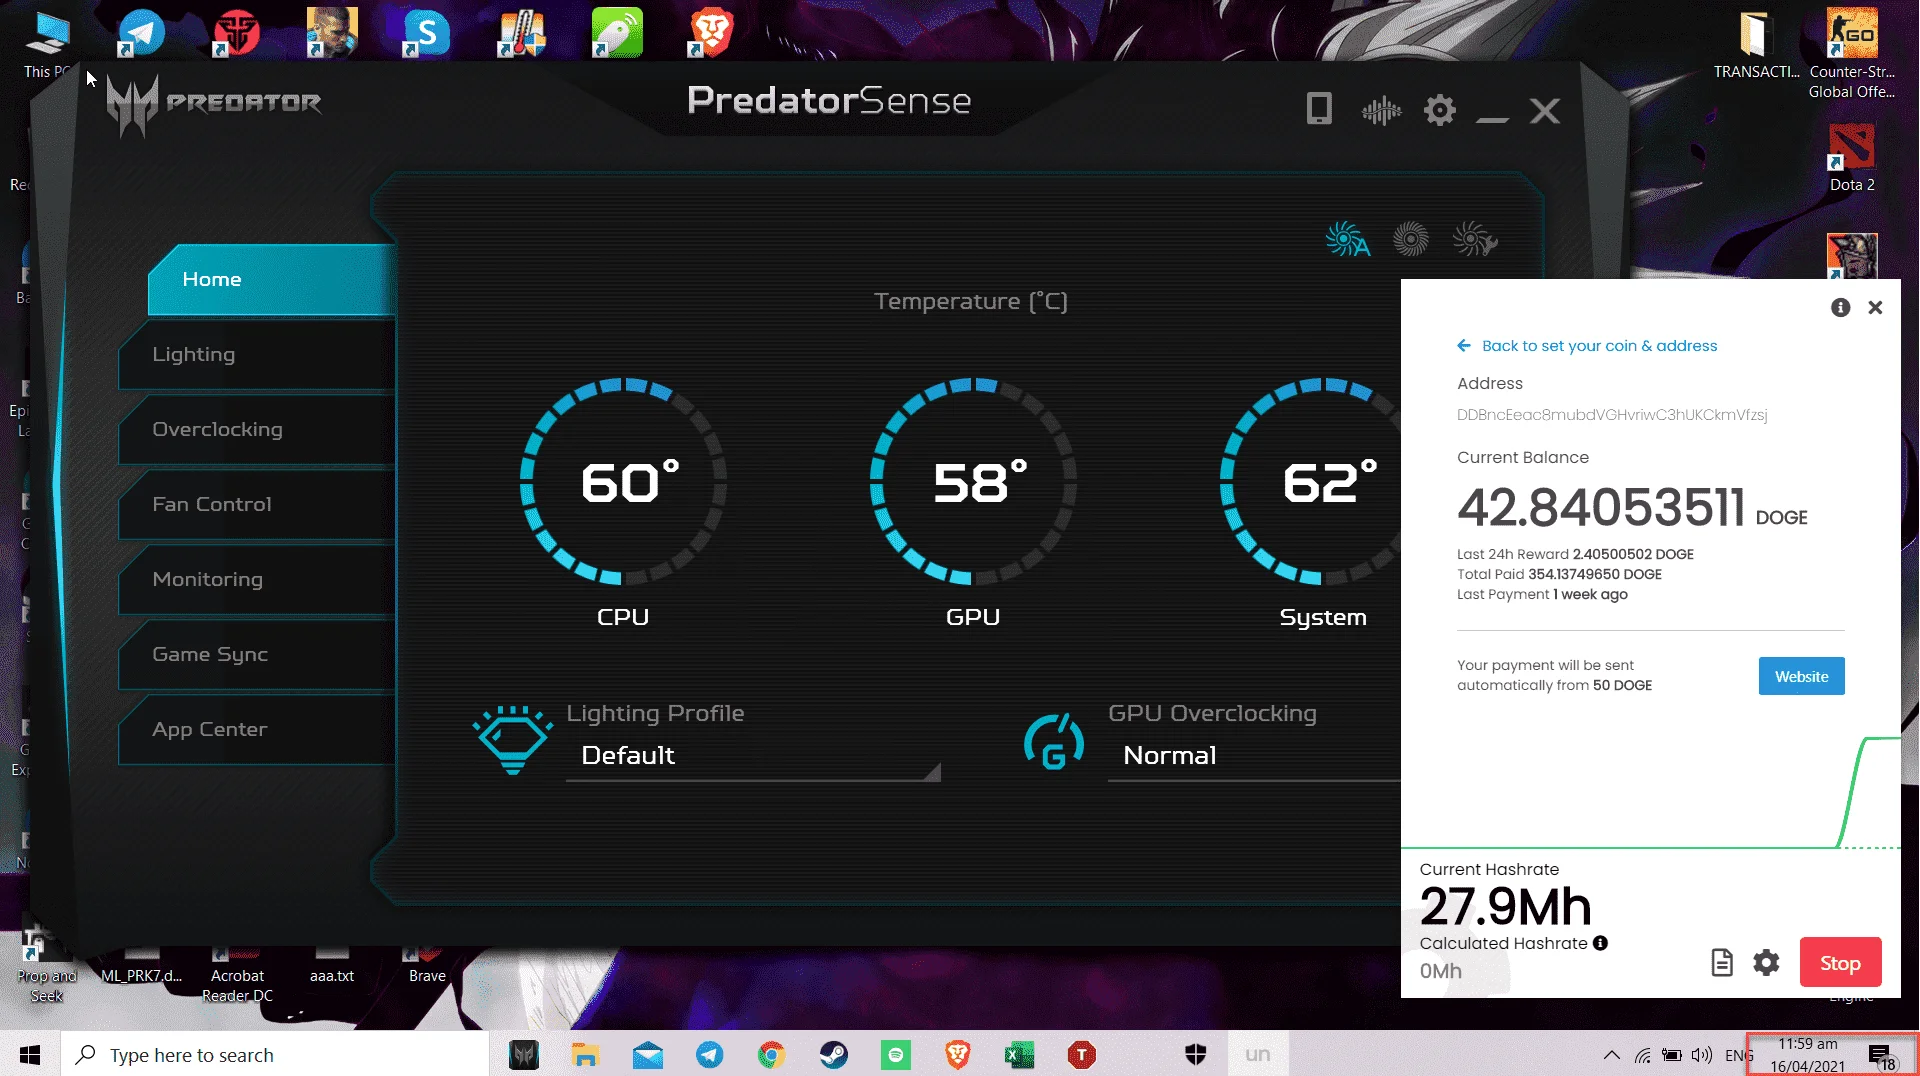Open miner log document icon
Image resolution: width=1920 pixels, height=1076 pixels.
click(1722, 962)
